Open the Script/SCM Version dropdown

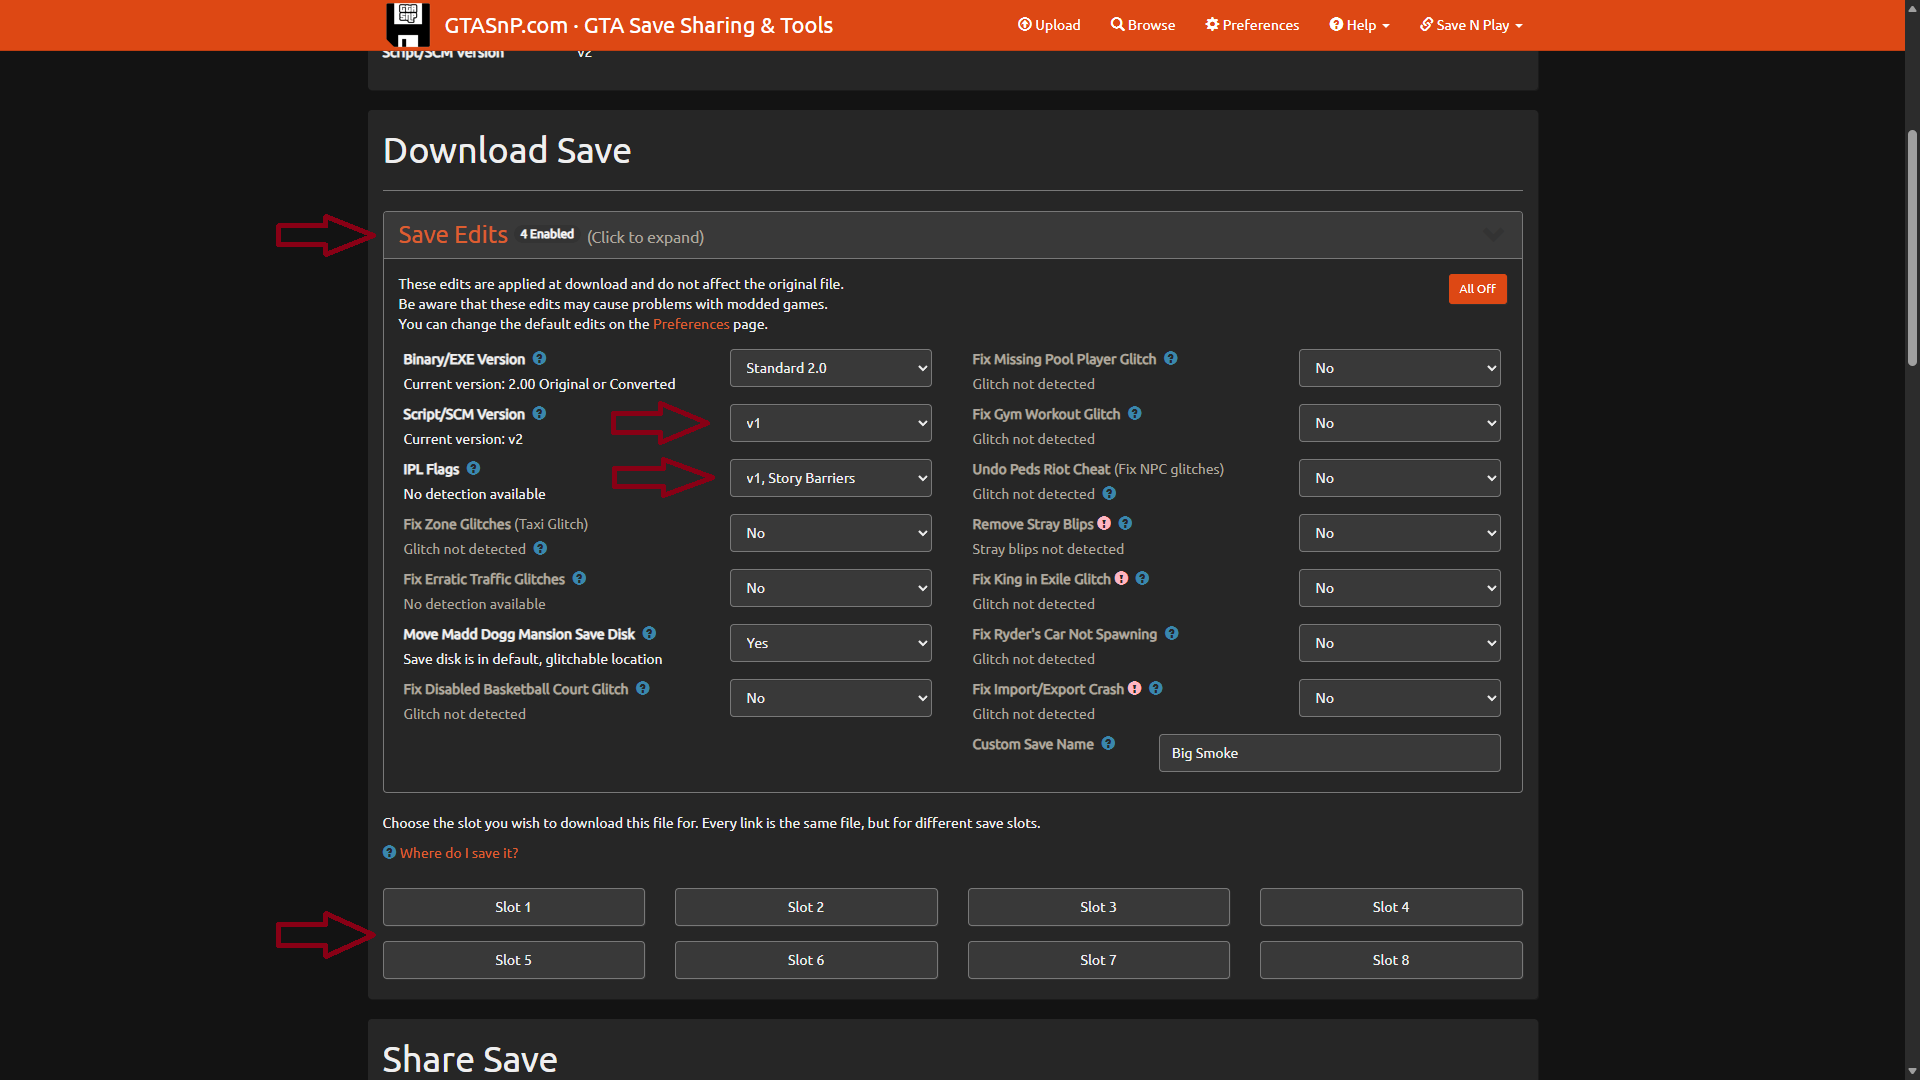(830, 423)
